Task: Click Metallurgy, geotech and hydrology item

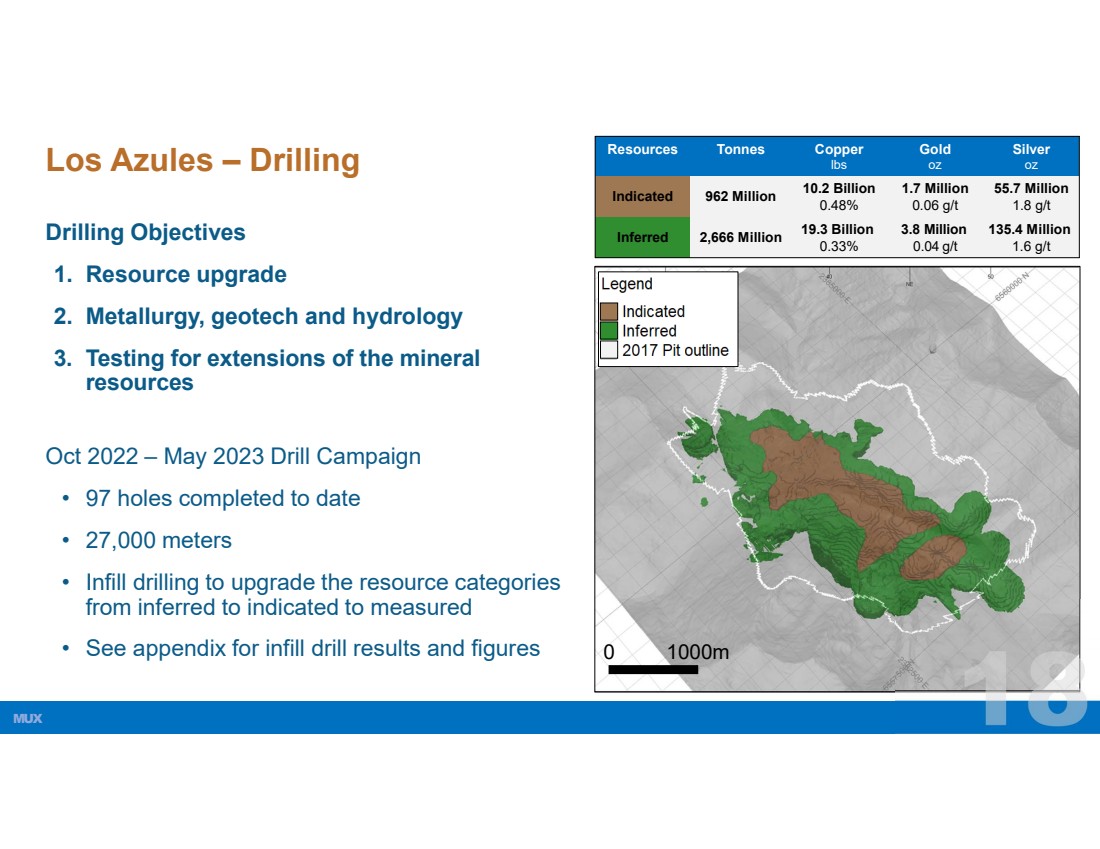Action: click(x=274, y=316)
